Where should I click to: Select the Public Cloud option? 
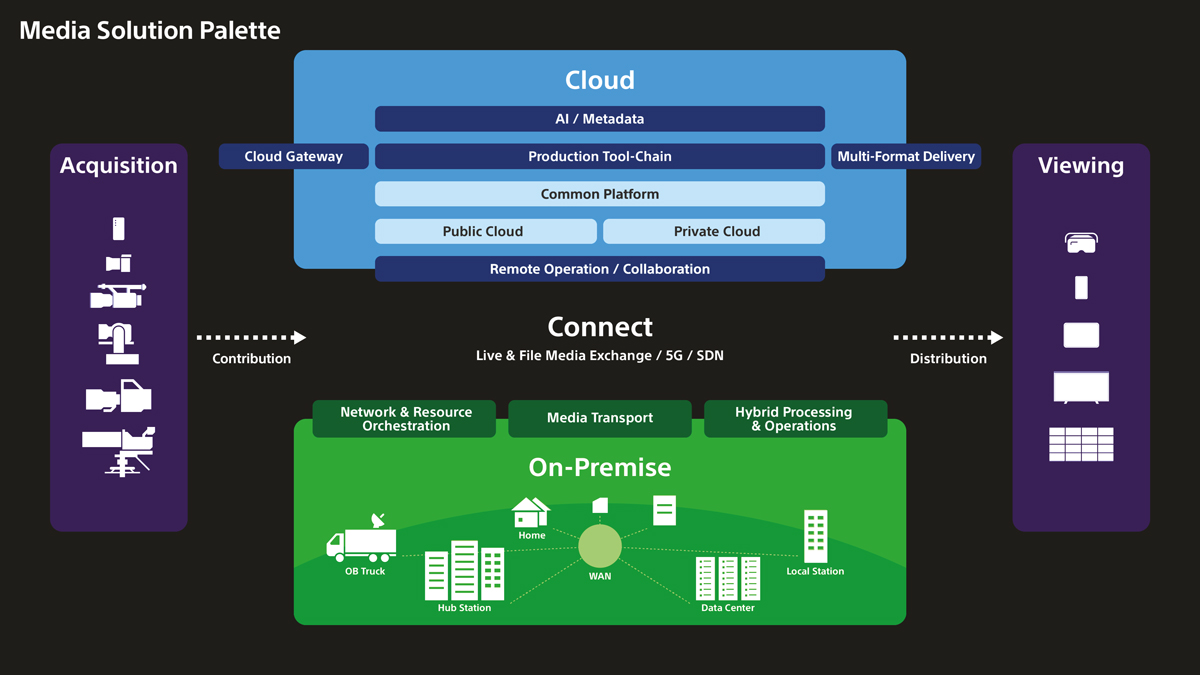pos(485,231)
